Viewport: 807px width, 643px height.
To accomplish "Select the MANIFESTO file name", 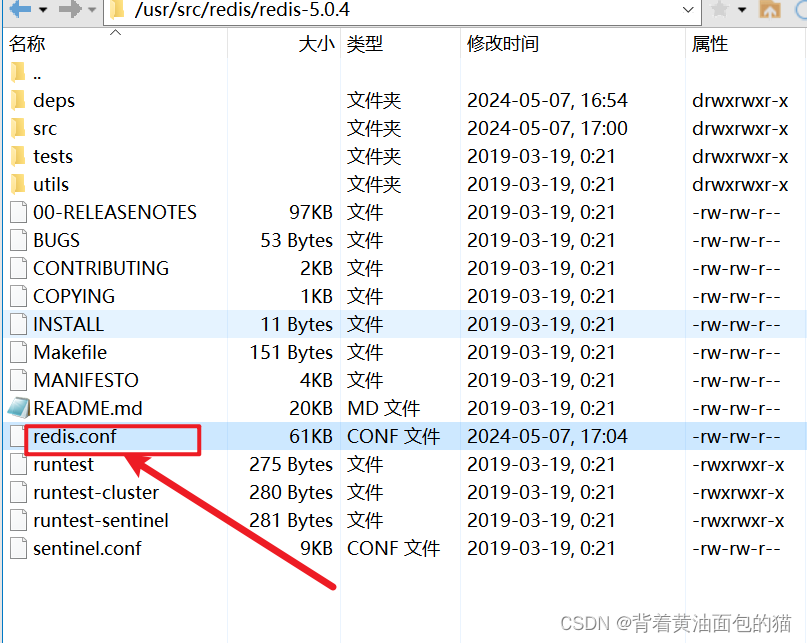I will pos(86,380).
